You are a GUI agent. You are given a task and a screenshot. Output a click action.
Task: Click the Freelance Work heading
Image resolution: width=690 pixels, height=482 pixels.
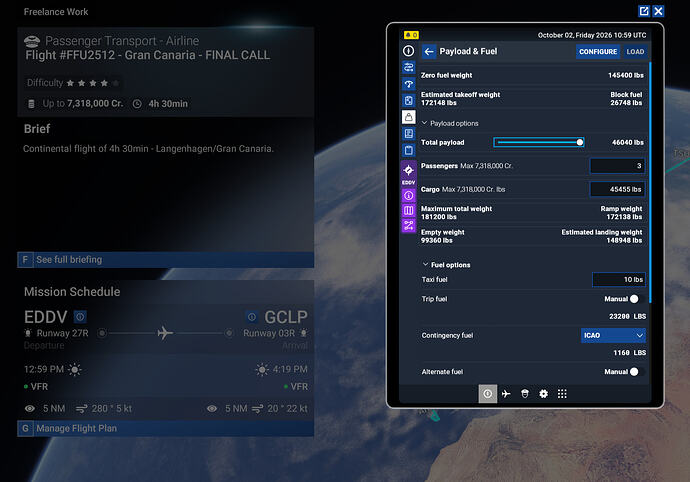click(x=56, y=12)
